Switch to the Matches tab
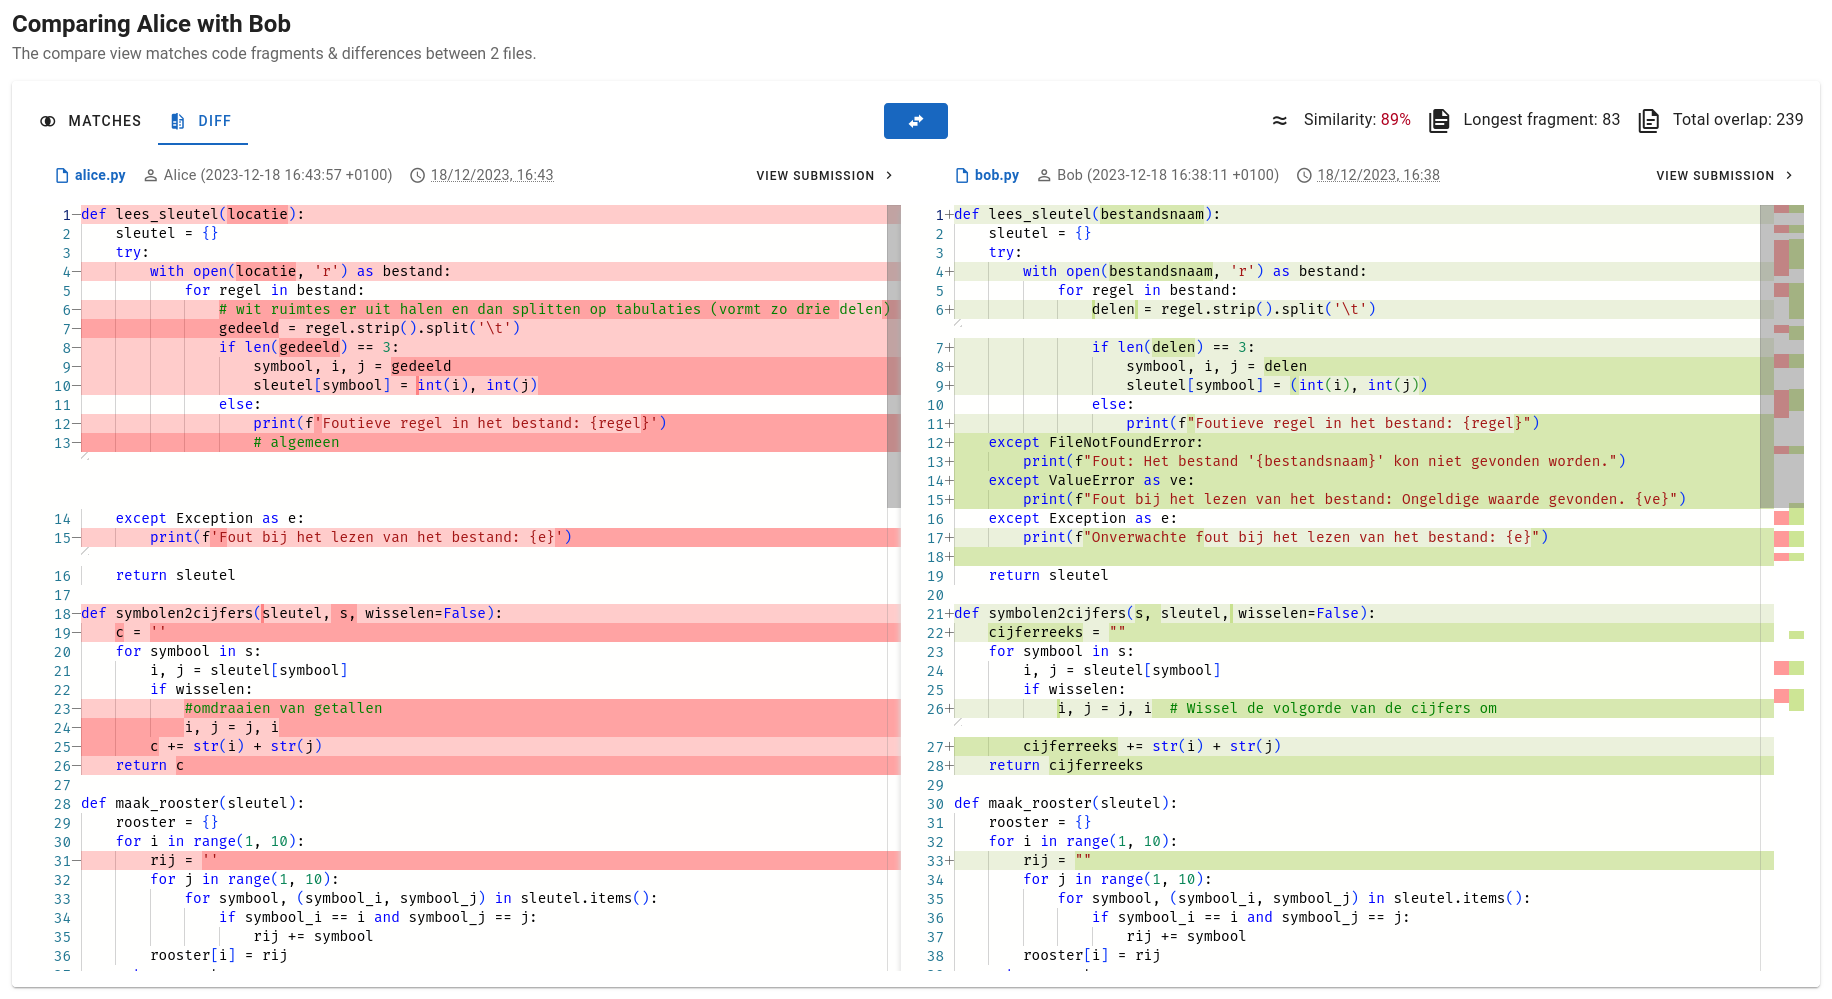Screen dimensions: 1832x999 click(x=91, y=121)
